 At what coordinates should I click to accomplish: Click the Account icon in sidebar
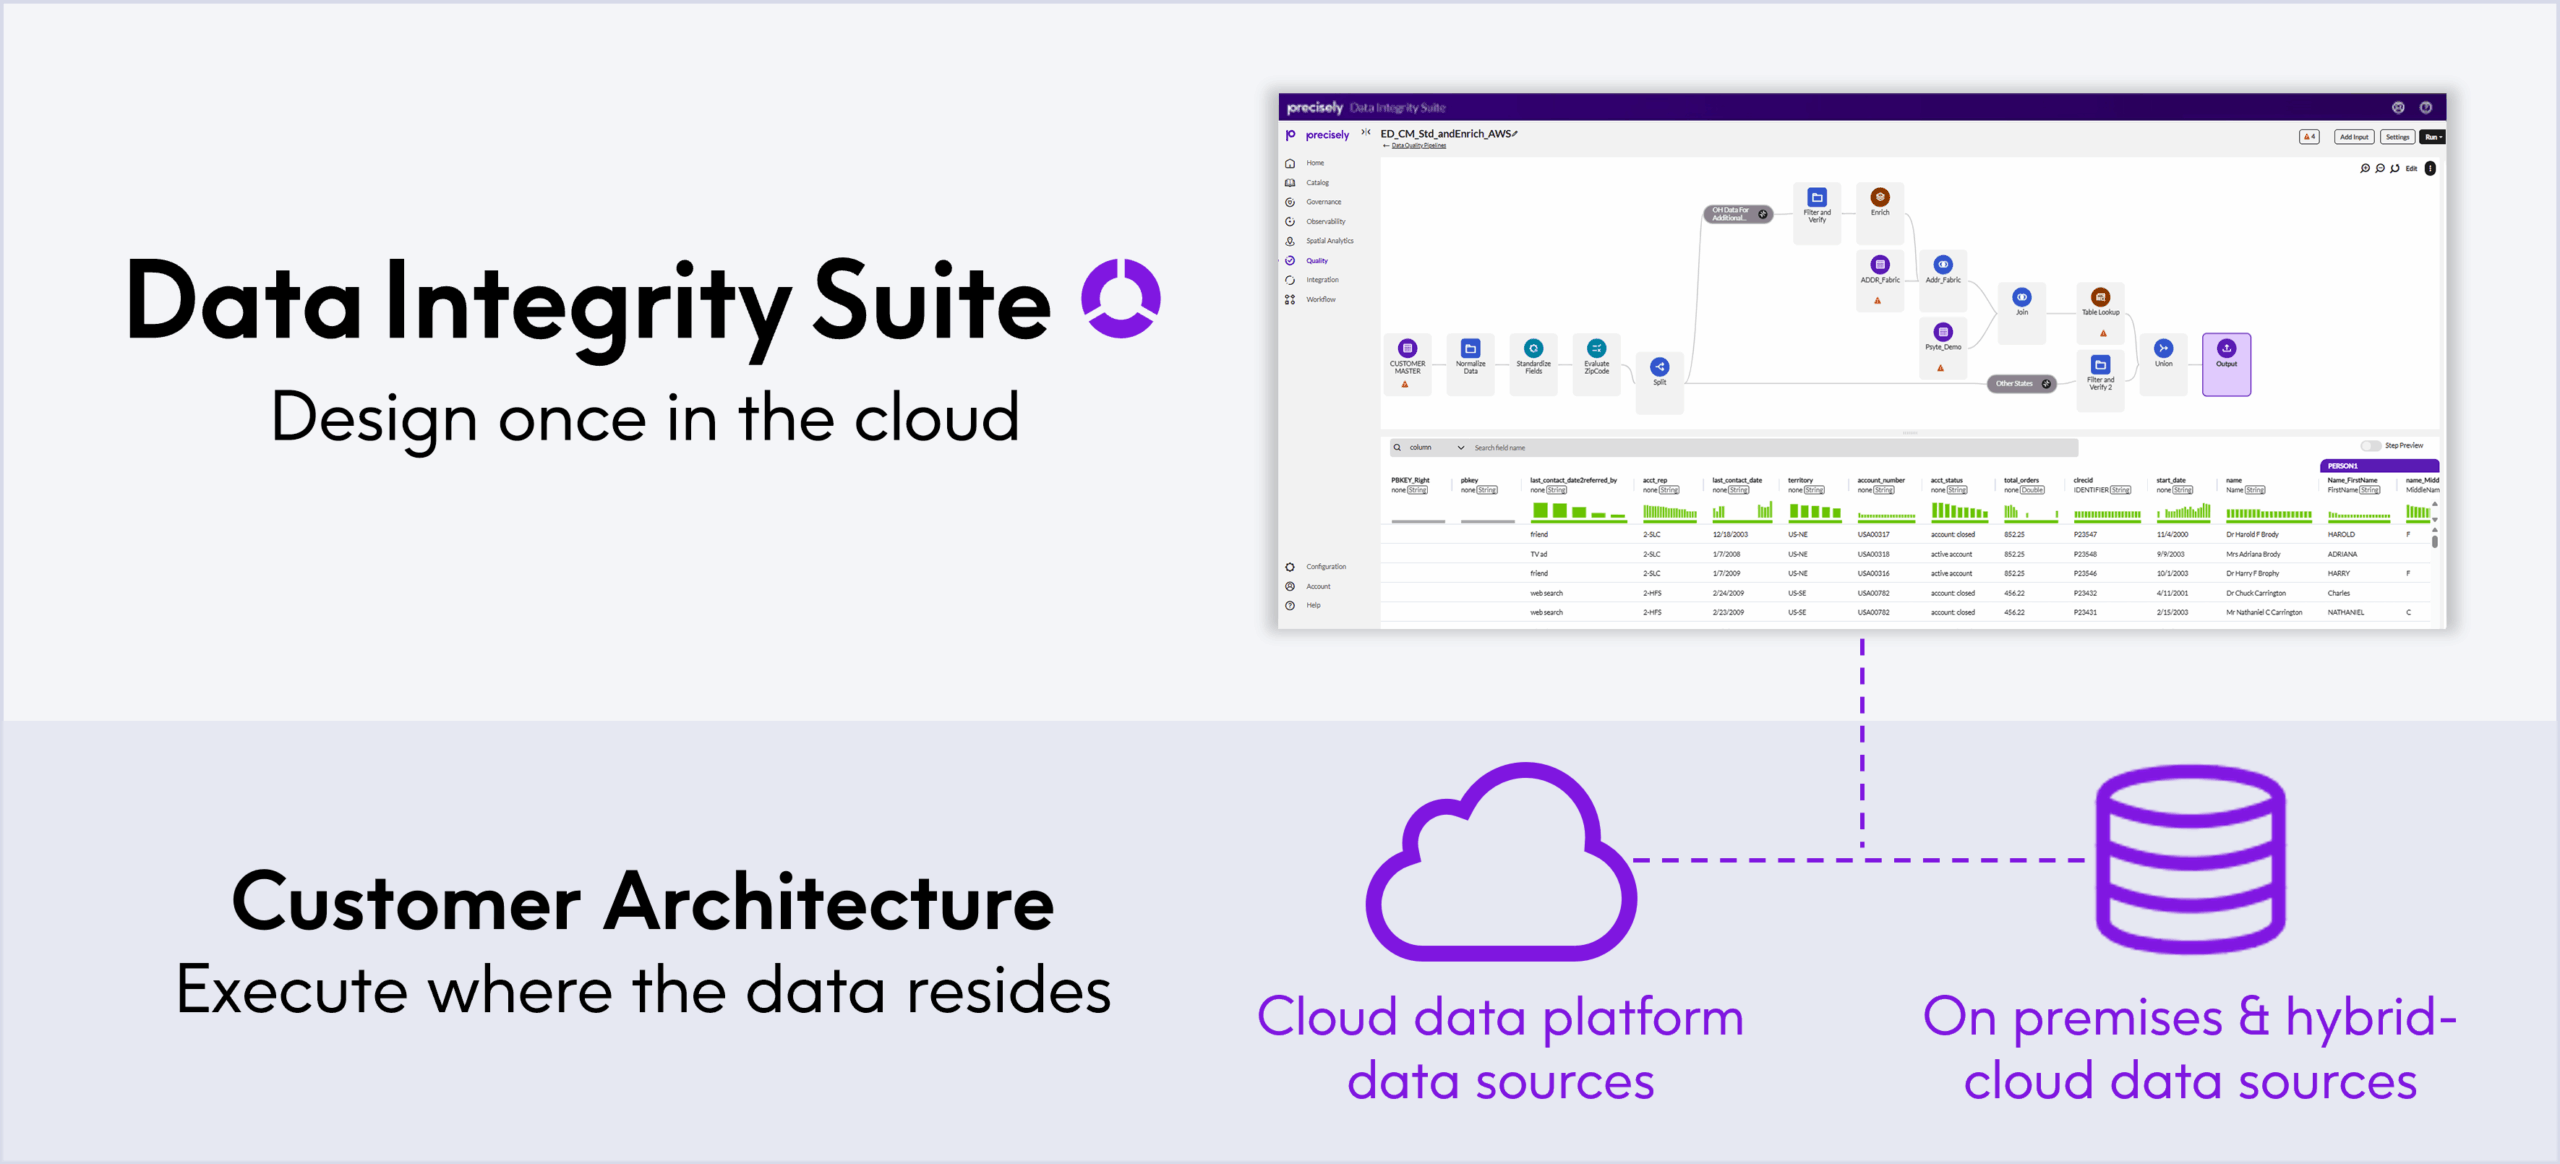pos(1290,587)
